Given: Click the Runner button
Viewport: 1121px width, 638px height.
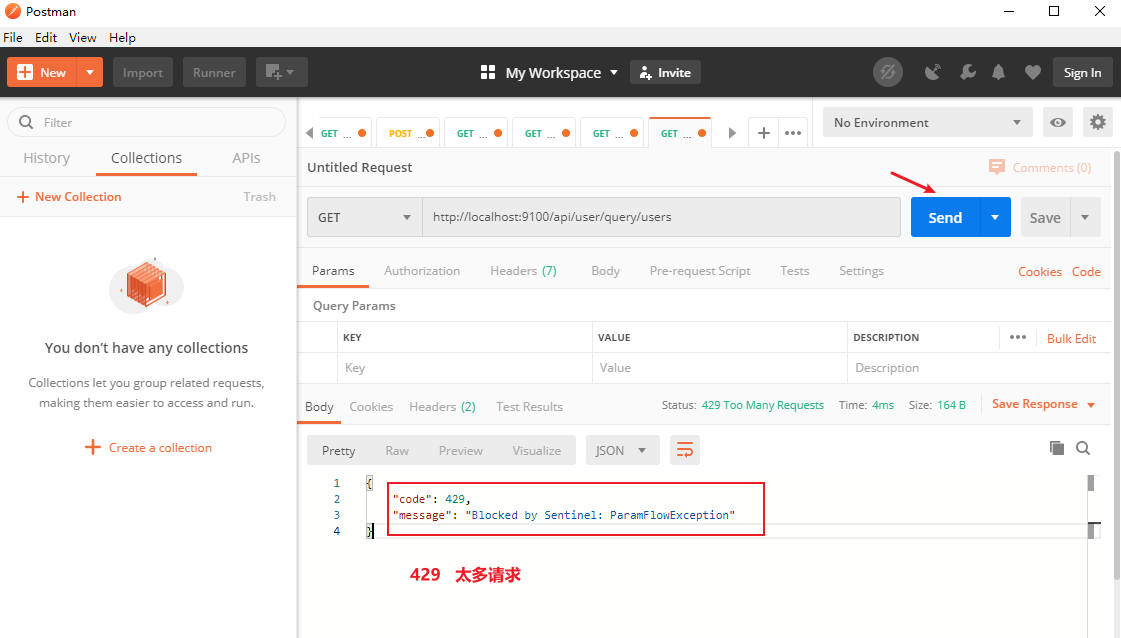Looking at the screenshot, I should 214,72.
